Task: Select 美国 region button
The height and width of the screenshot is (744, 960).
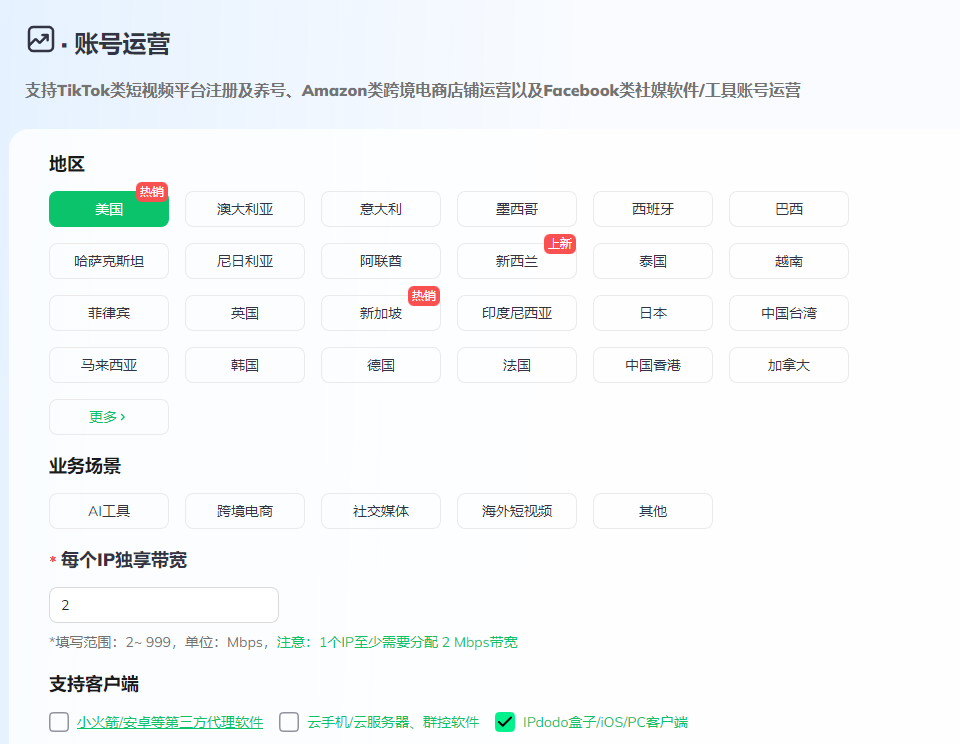Action: (x=109, y=209)
